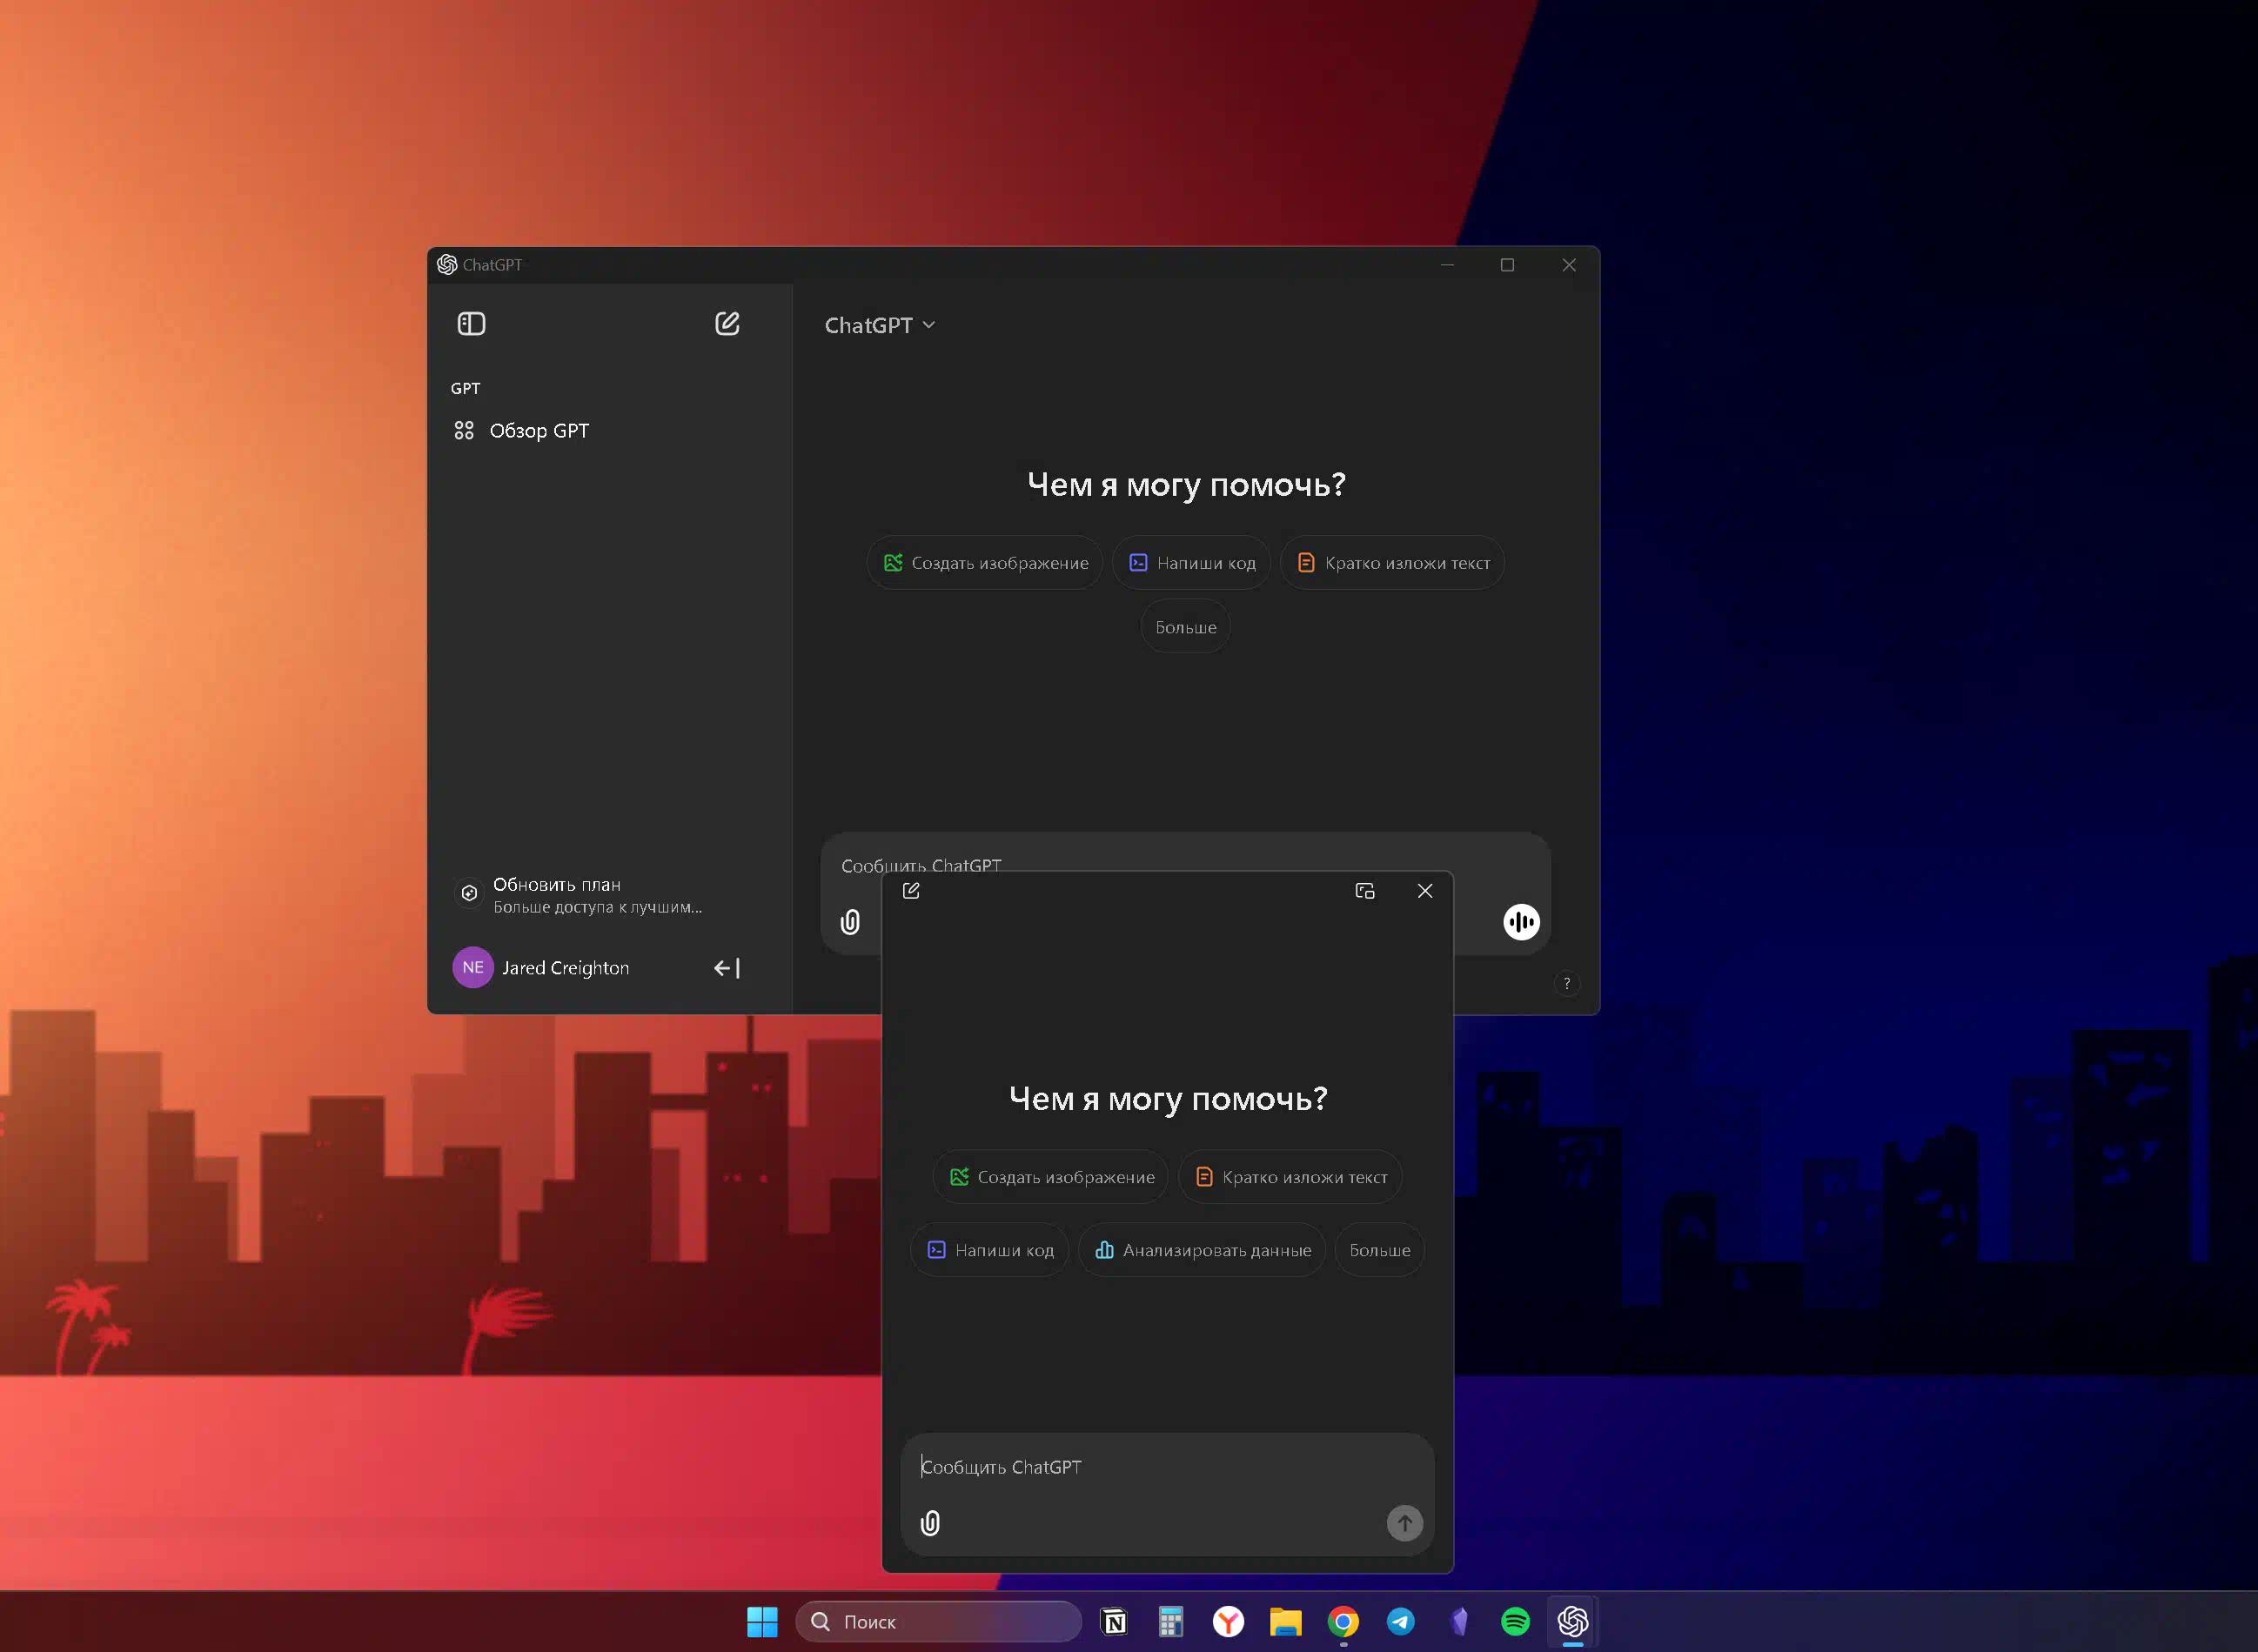The image size is (2258, 1652).
Task: Close the companion window
Action: click(x=1425, y=891)
